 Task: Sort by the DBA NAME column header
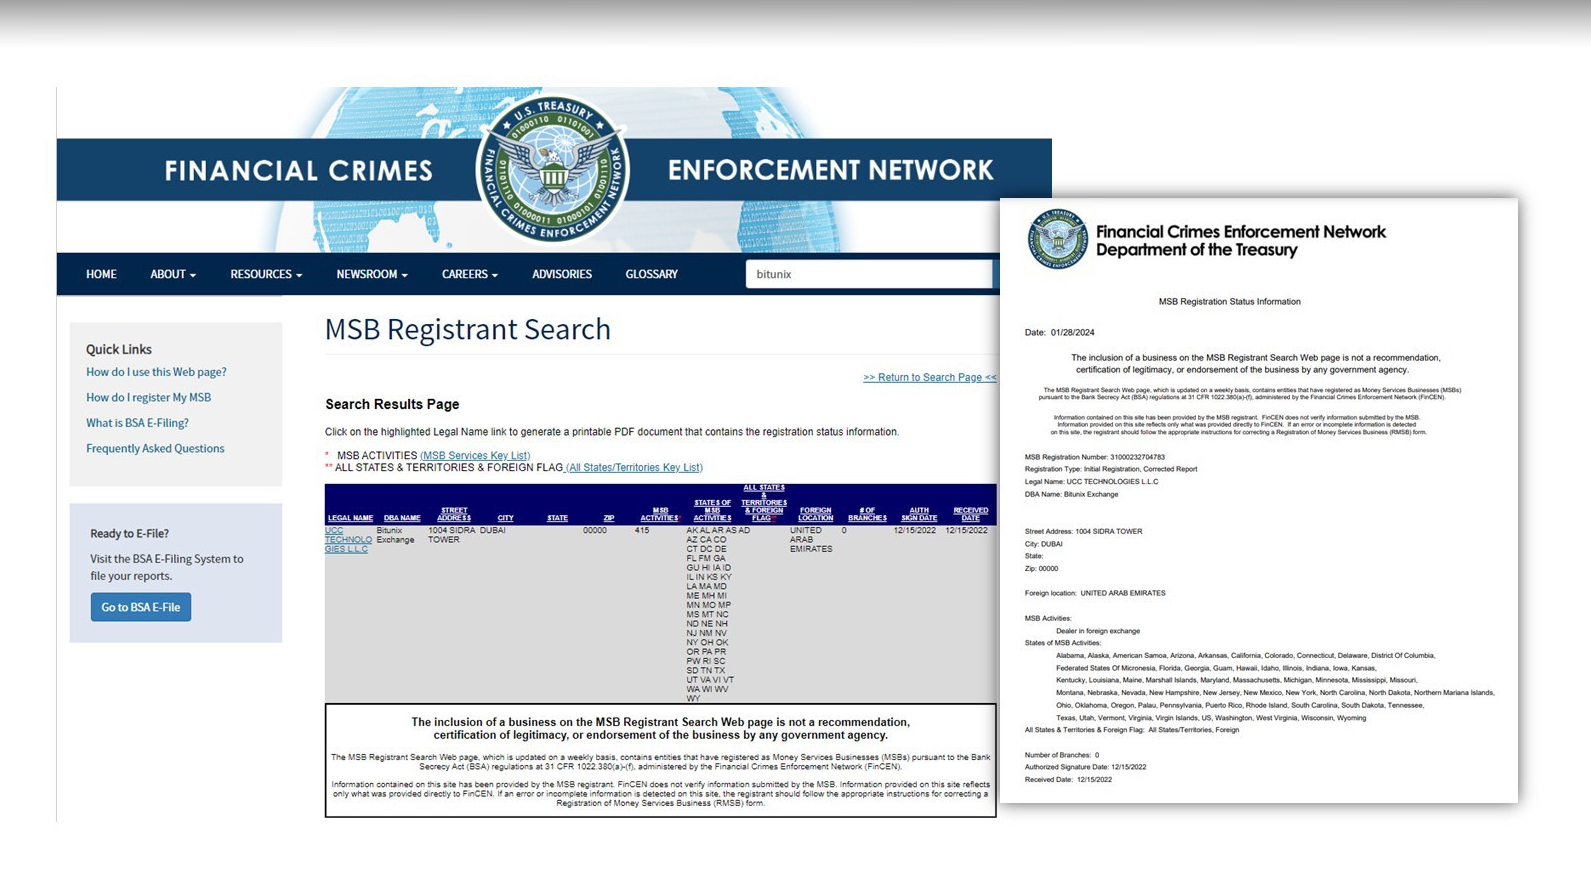pos(402,518)
